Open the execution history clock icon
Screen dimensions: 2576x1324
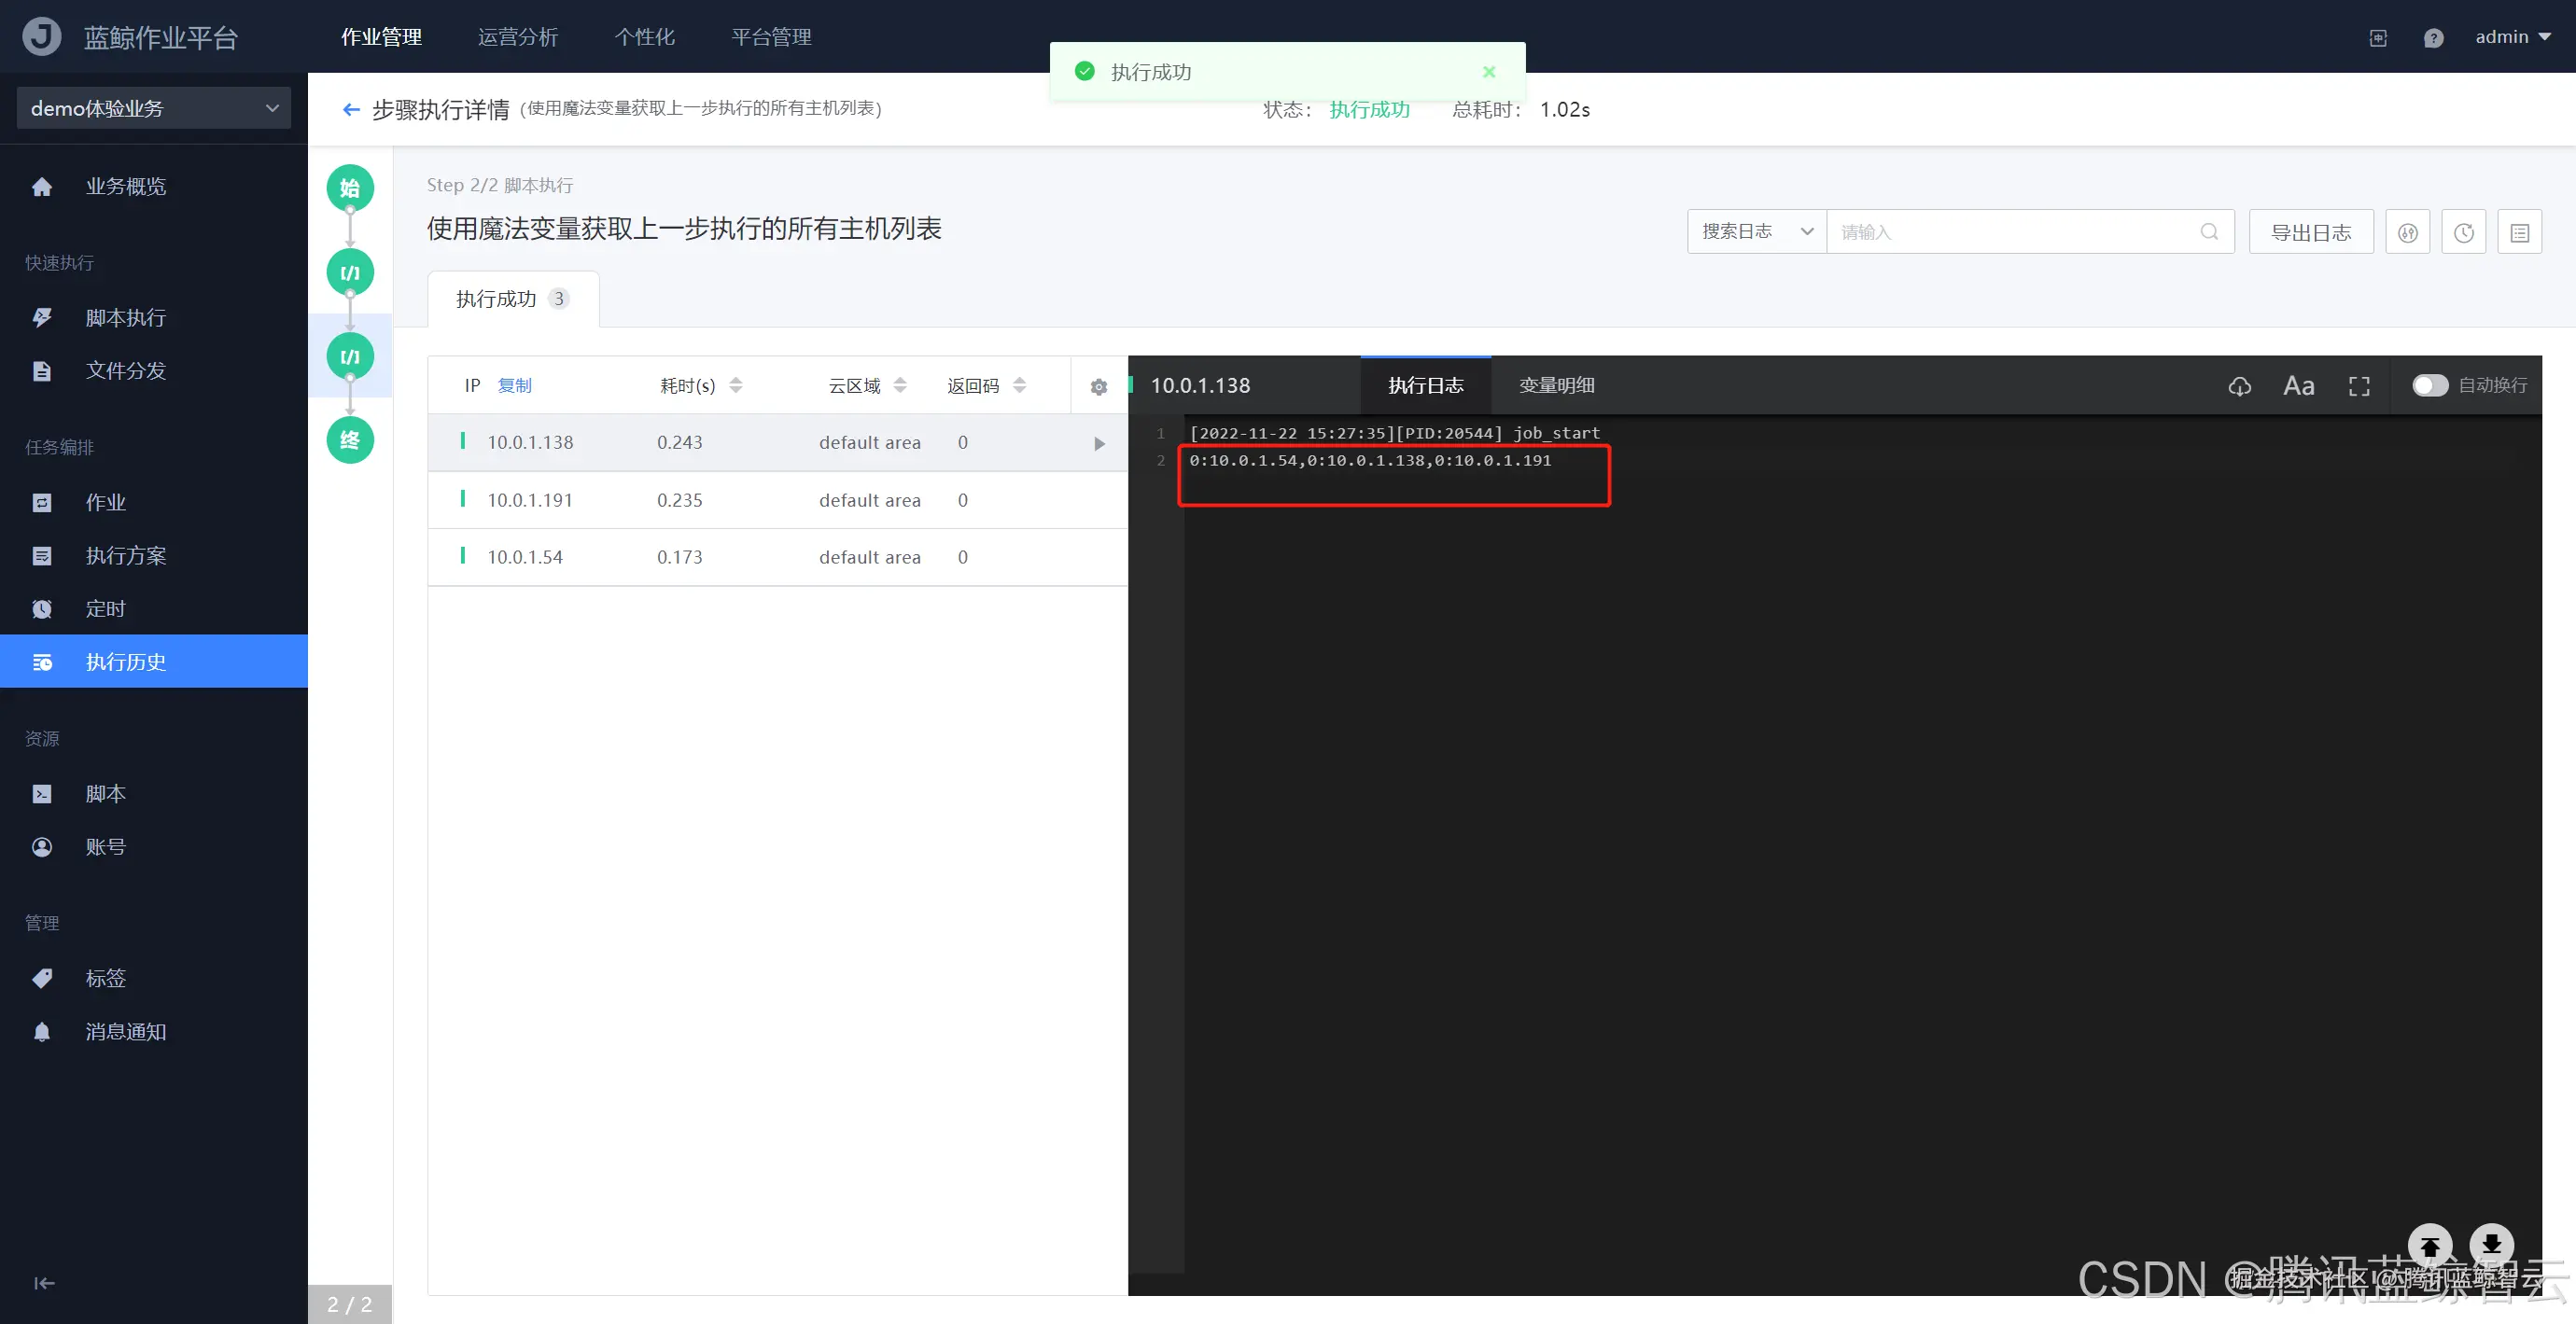2463,231
